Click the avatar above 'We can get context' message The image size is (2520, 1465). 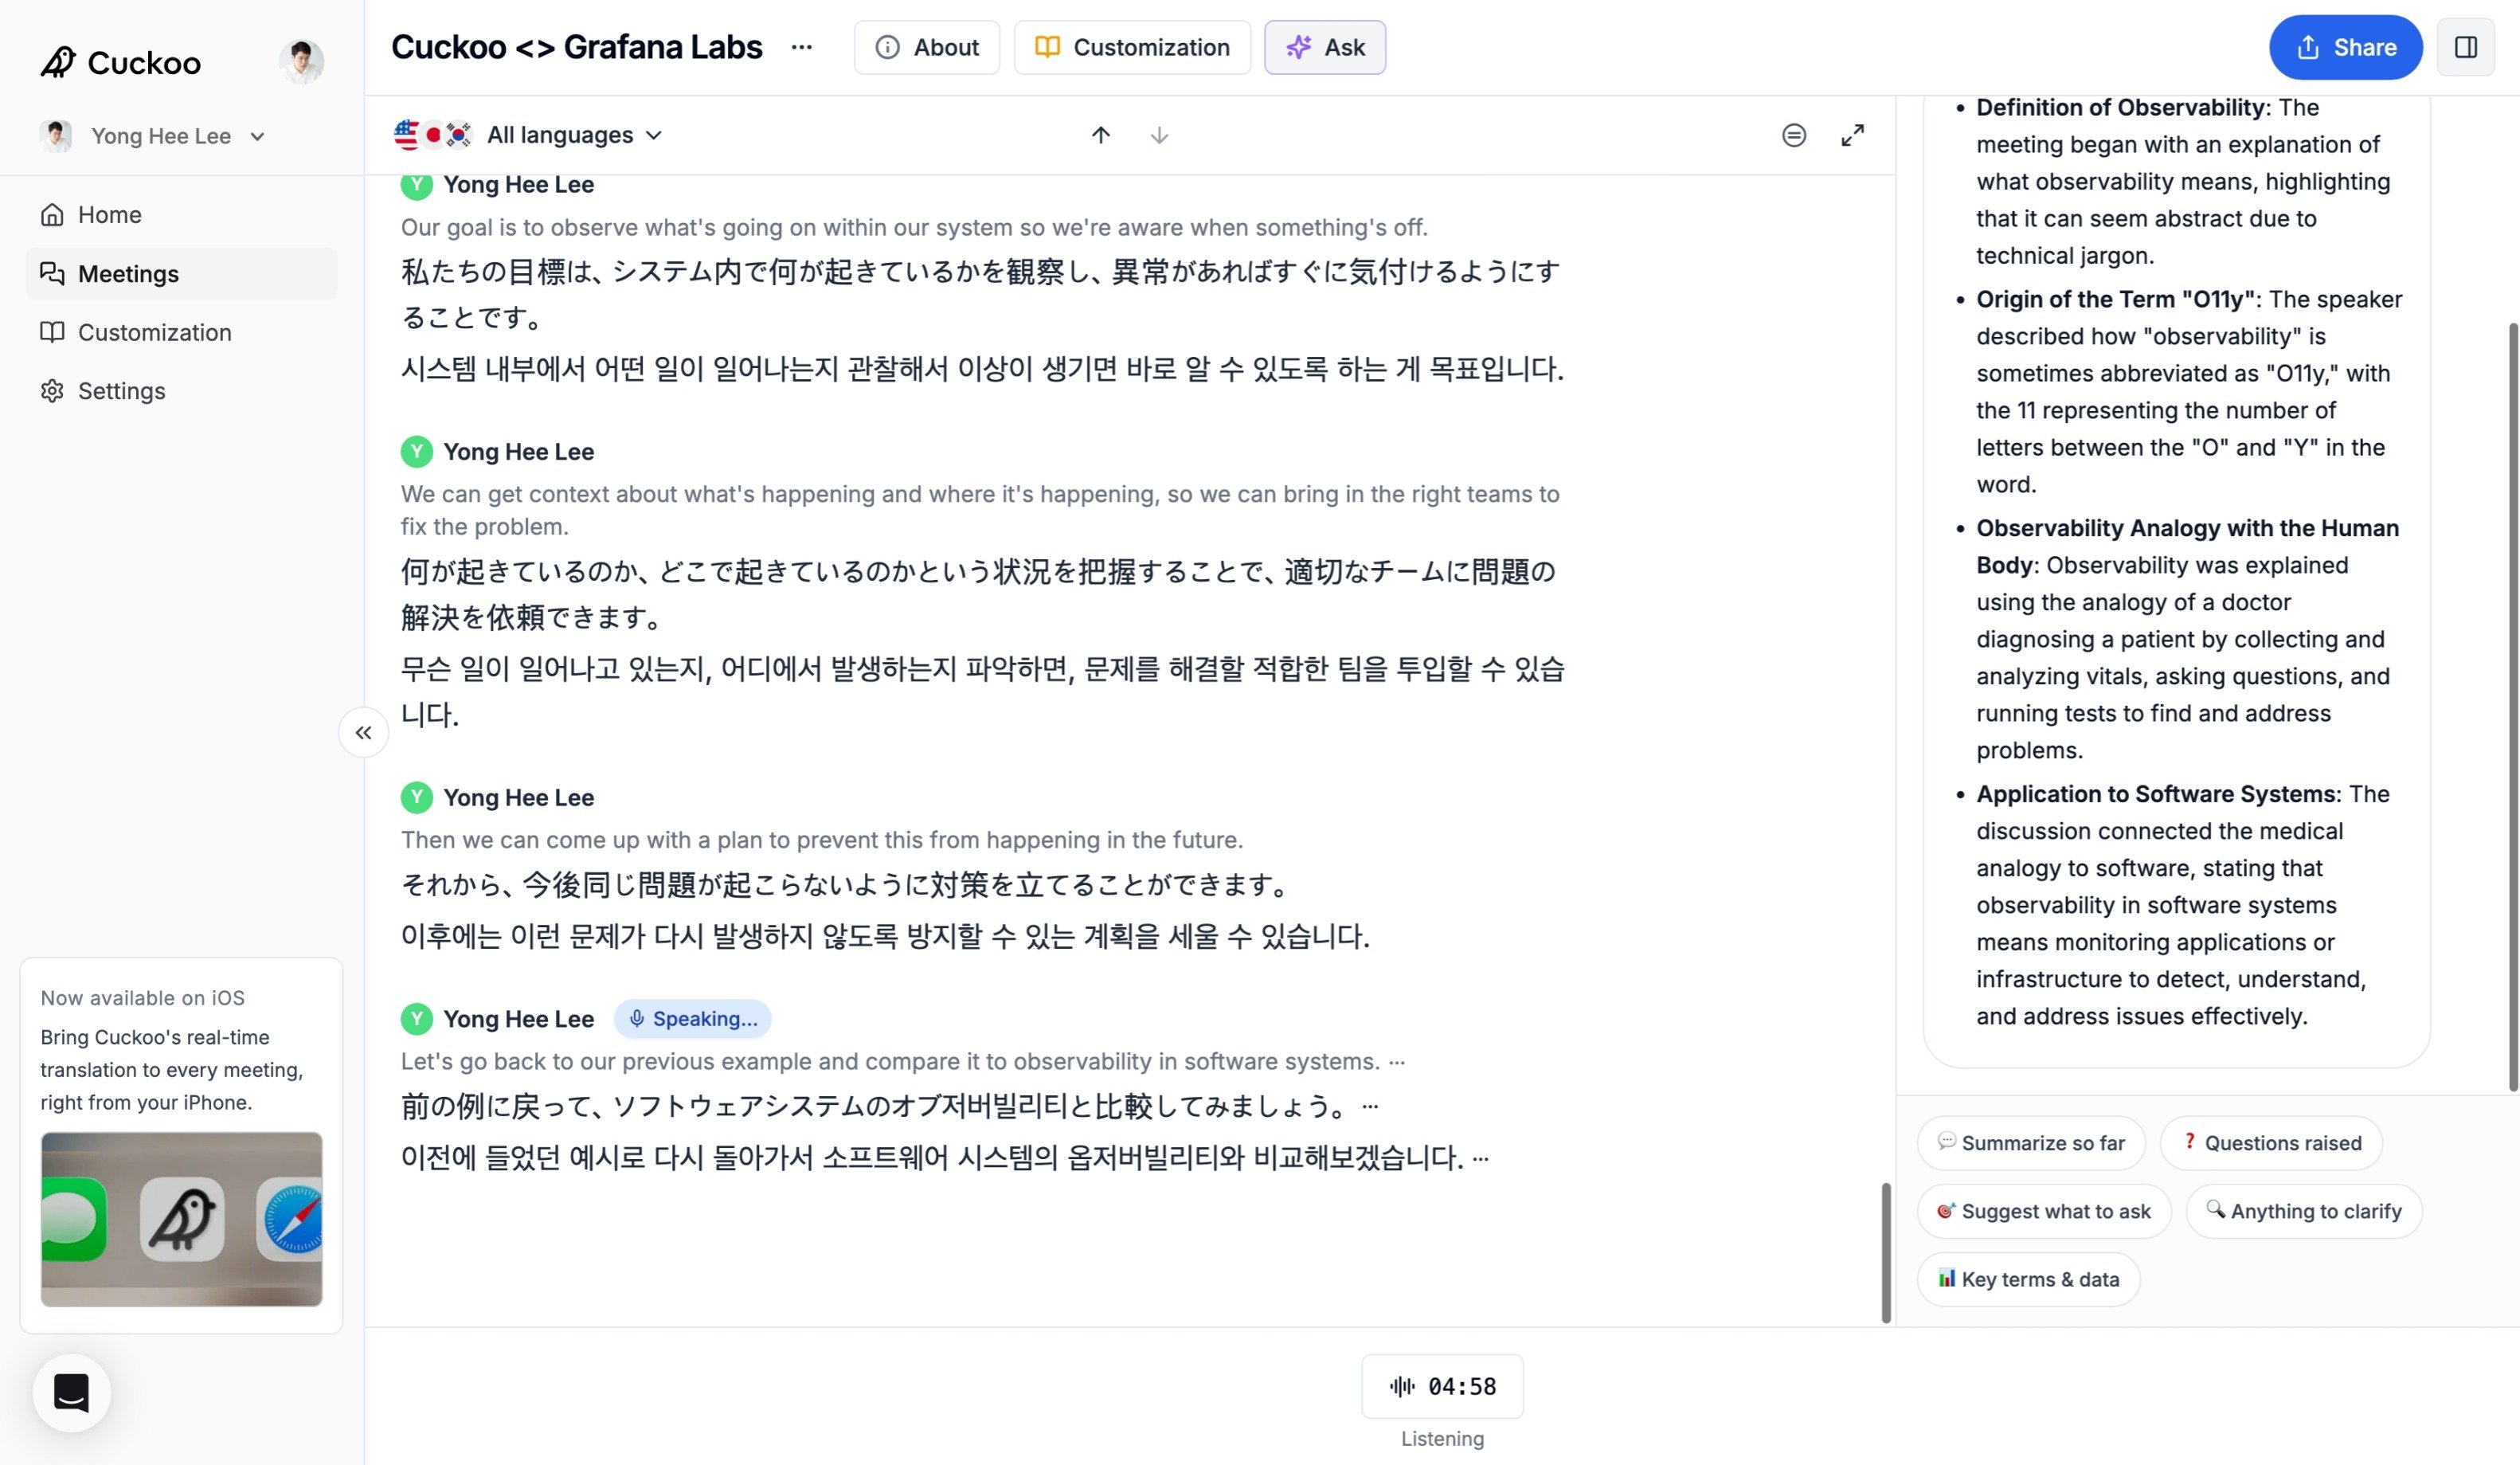coord(417,452)
